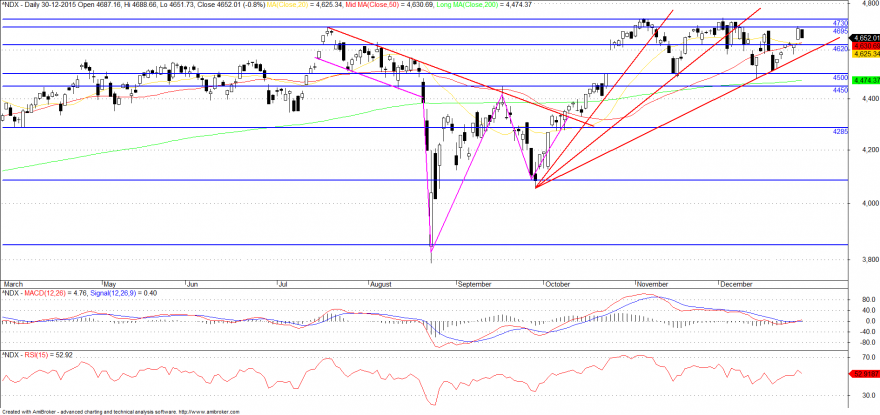Image resolution: width=880 pixels, height=415 pixels.
Task: Click the 4,800 price axis value
Action: click(869, 3)
